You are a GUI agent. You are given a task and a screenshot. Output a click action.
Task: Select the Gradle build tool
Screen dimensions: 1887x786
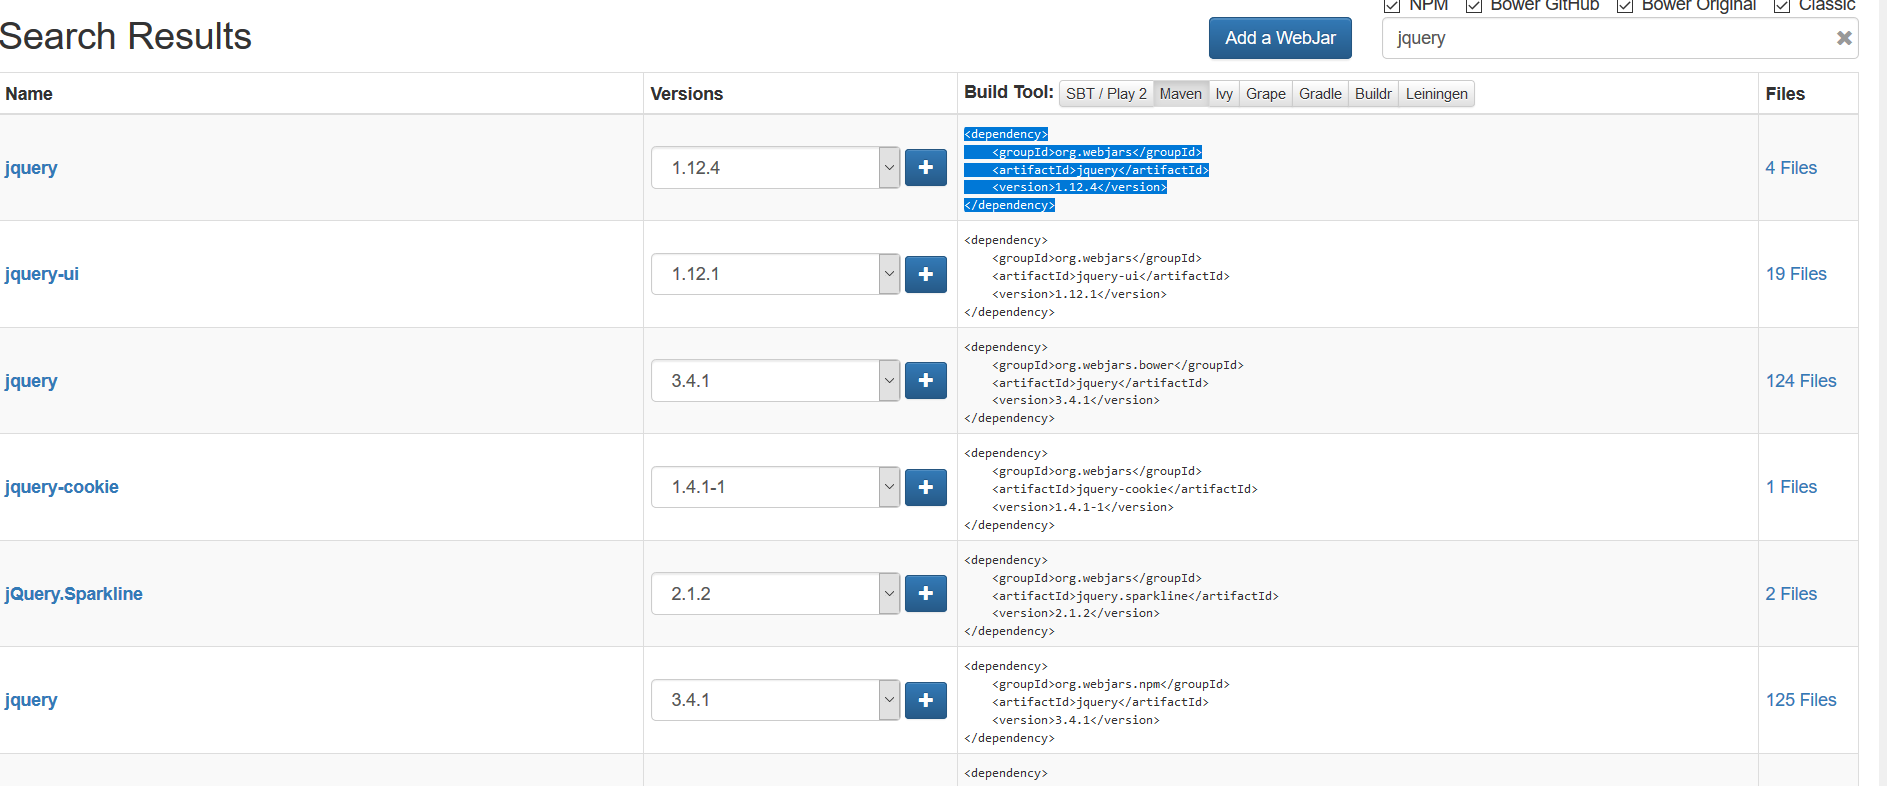point(1320,94)
